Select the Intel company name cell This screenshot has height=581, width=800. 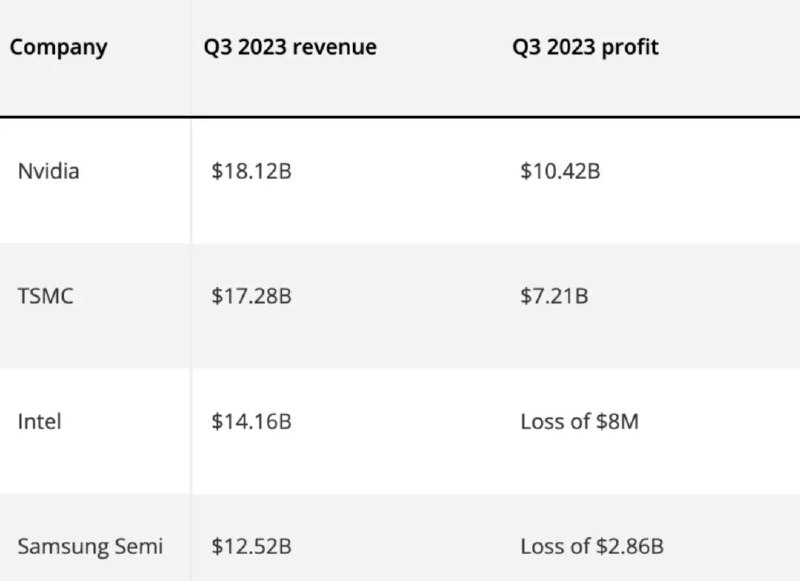pyautogui.click(x=39, y=421)
